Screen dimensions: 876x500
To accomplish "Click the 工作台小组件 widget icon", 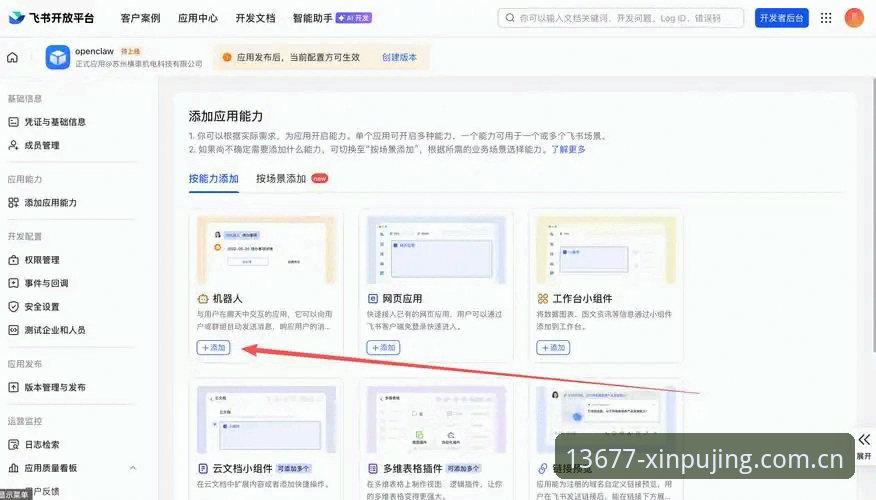I will pos(542,299).
